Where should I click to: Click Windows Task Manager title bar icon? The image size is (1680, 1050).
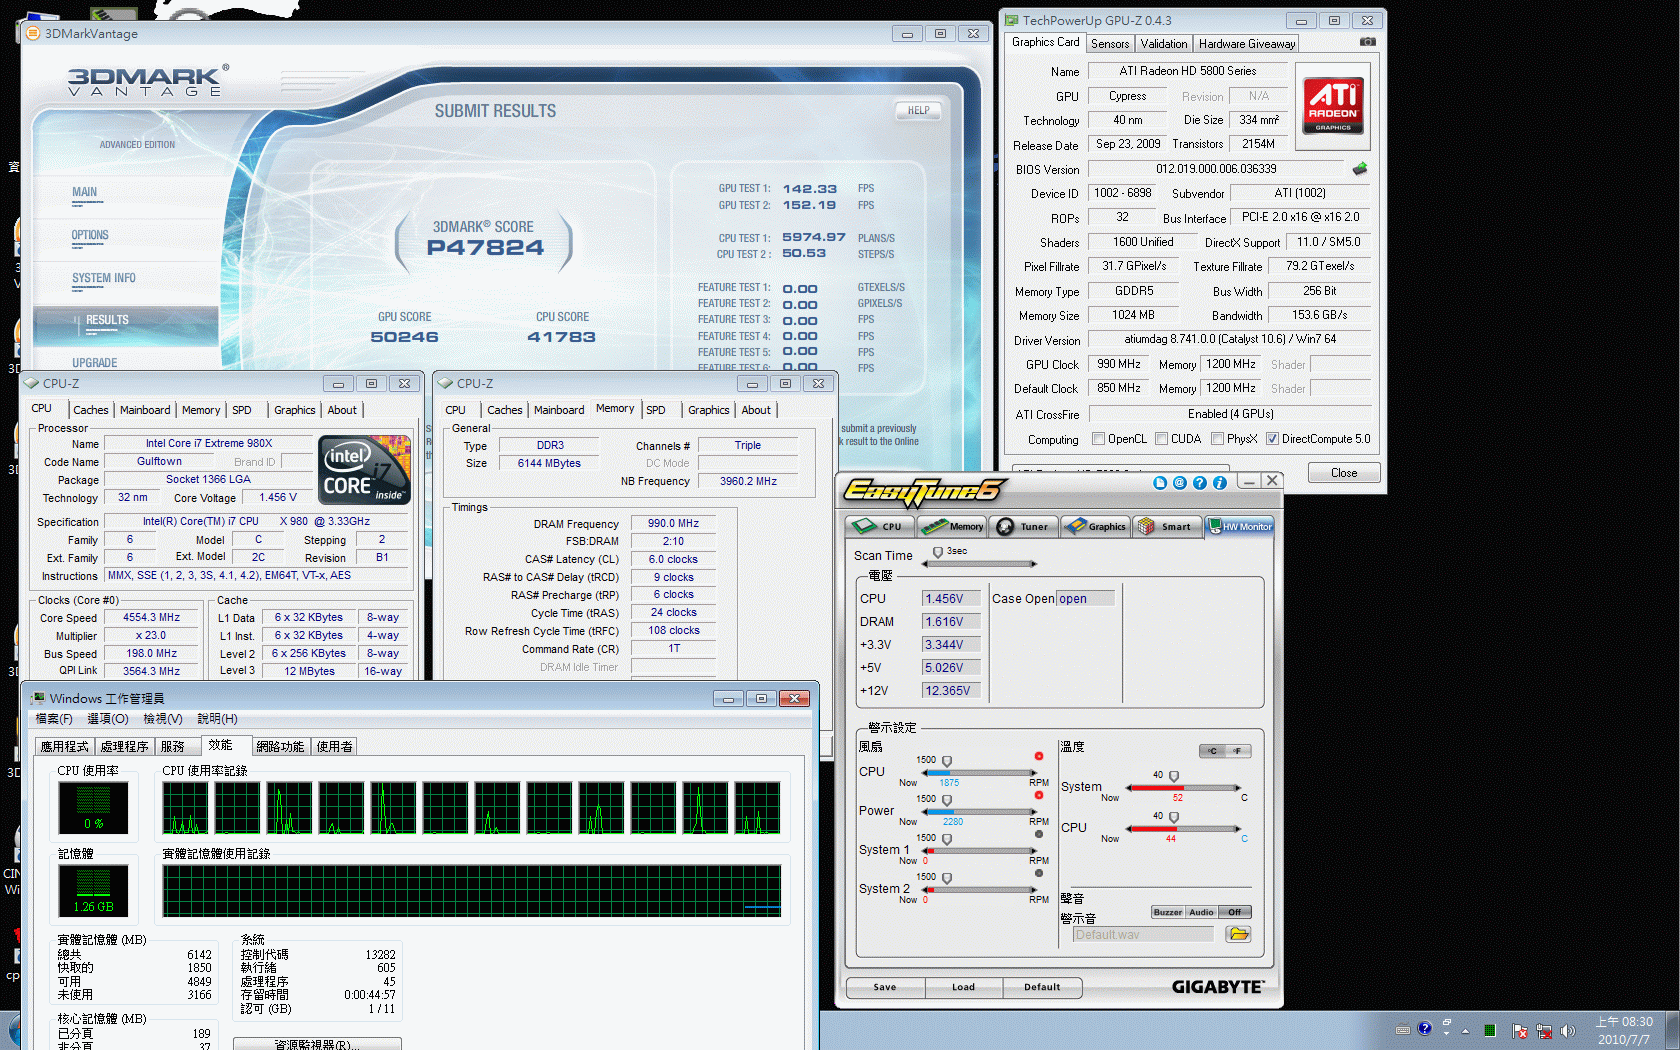[x=38, y=698]
